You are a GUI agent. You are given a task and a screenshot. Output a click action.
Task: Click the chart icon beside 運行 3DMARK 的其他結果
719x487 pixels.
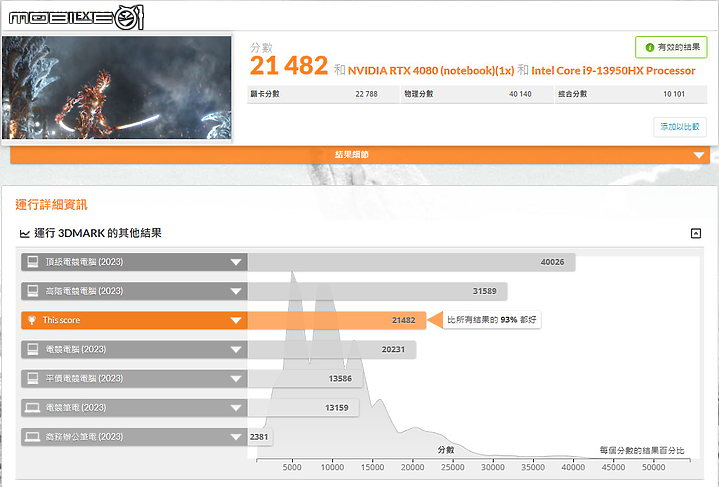click(x=24, y=234)
